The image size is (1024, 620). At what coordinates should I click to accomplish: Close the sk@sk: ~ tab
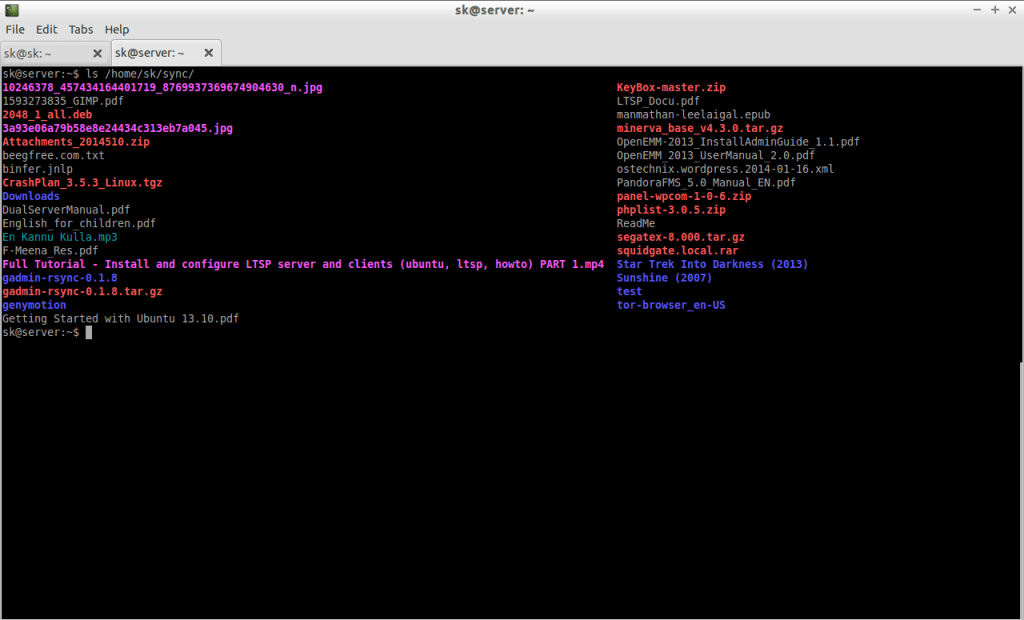[x=97, y=54]
